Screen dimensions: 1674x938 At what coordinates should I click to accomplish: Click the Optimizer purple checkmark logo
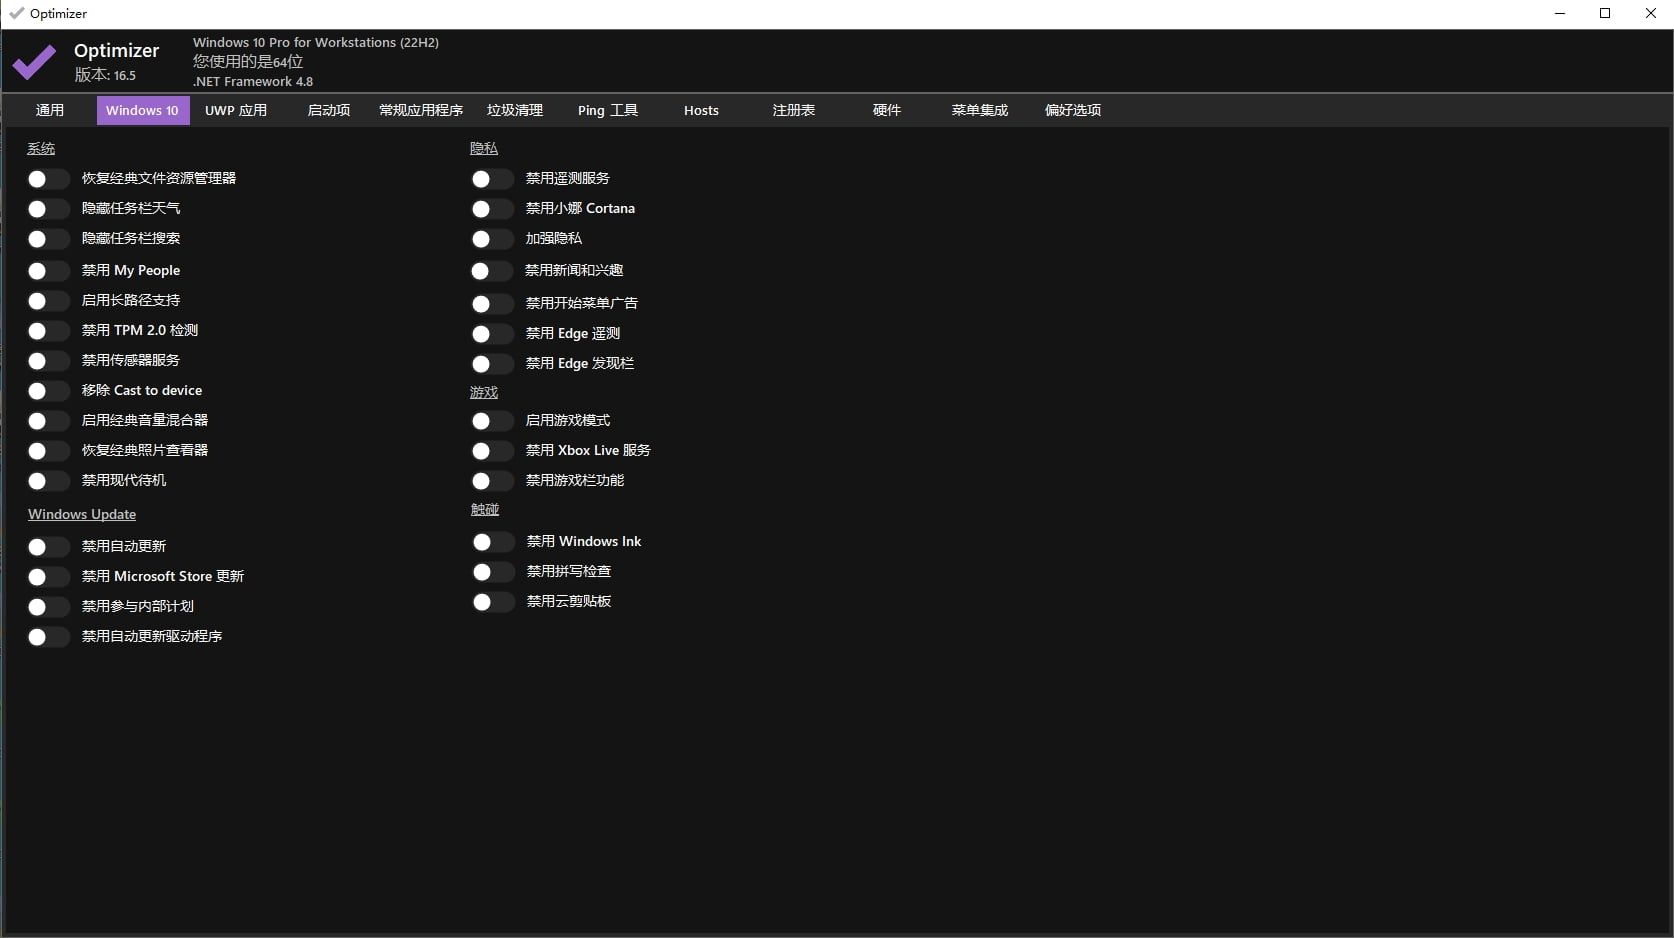35,62
